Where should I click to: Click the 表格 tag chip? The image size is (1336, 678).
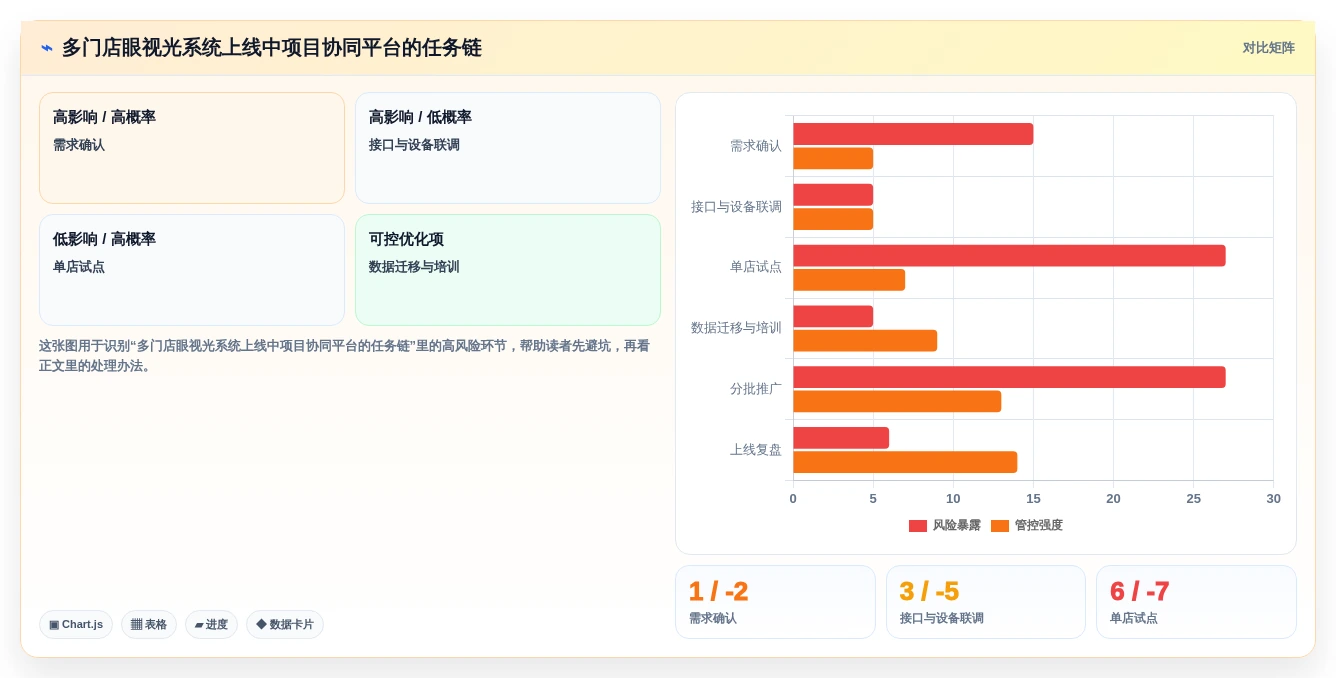tap(149, 624)
